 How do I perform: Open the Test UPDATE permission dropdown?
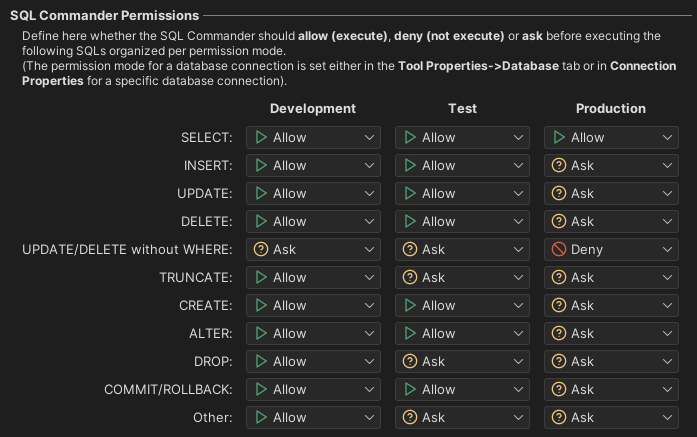(x=462, y=193)
